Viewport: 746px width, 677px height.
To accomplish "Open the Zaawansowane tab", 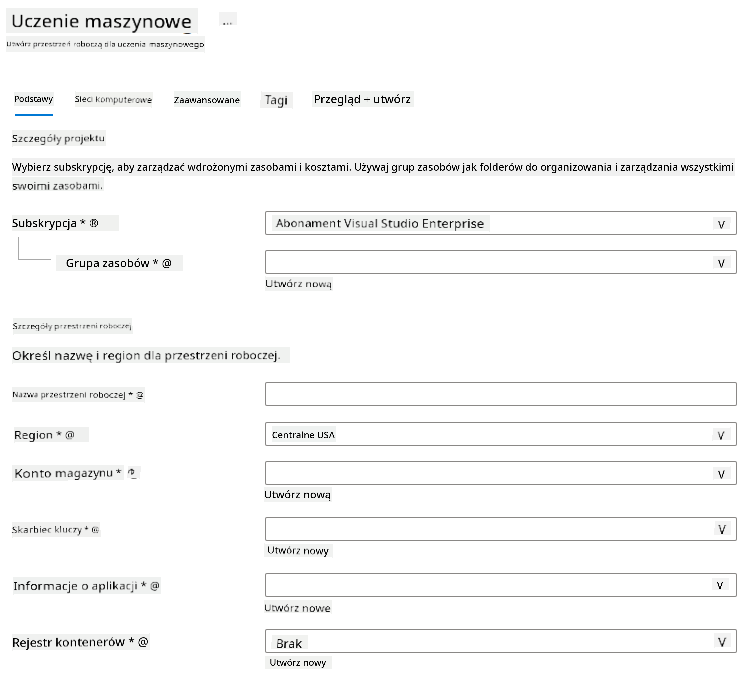I will (206, 99).
